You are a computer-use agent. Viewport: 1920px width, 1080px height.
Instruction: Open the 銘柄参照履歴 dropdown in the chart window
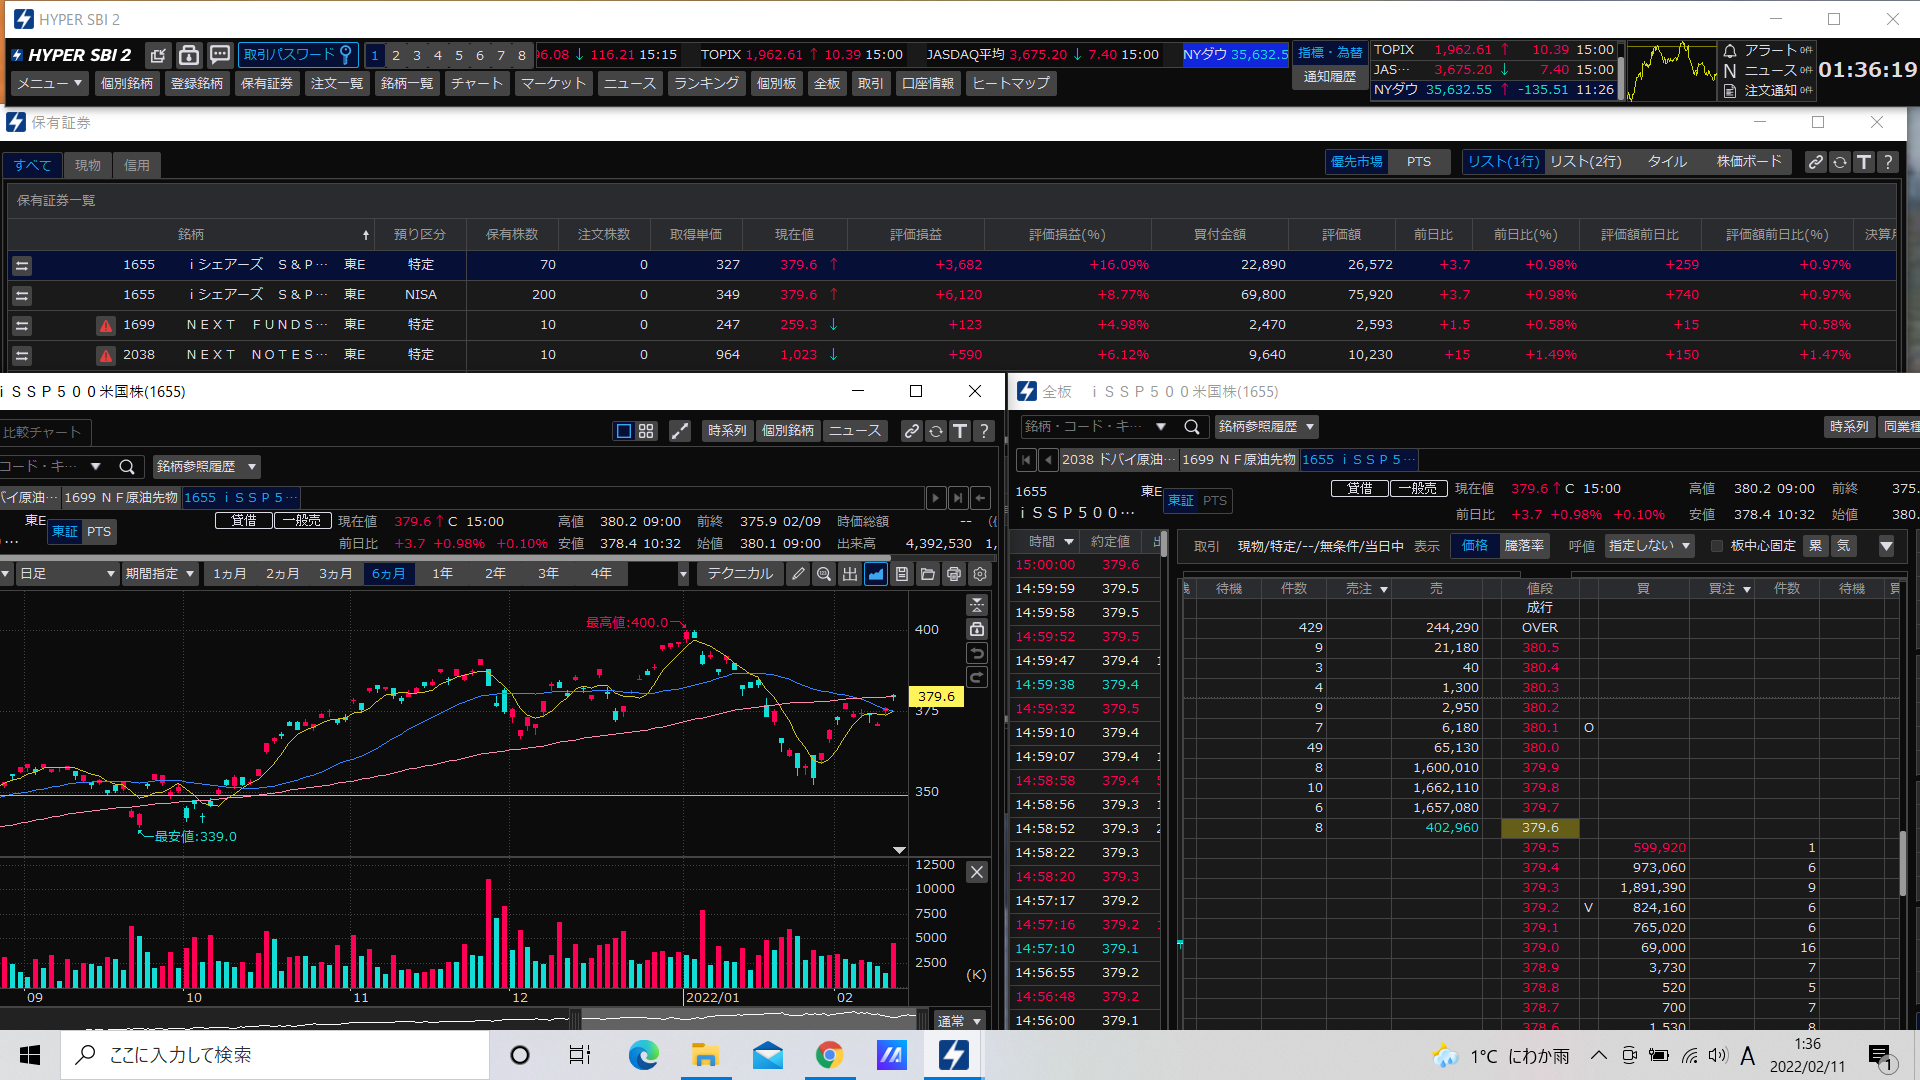(206, 467)
